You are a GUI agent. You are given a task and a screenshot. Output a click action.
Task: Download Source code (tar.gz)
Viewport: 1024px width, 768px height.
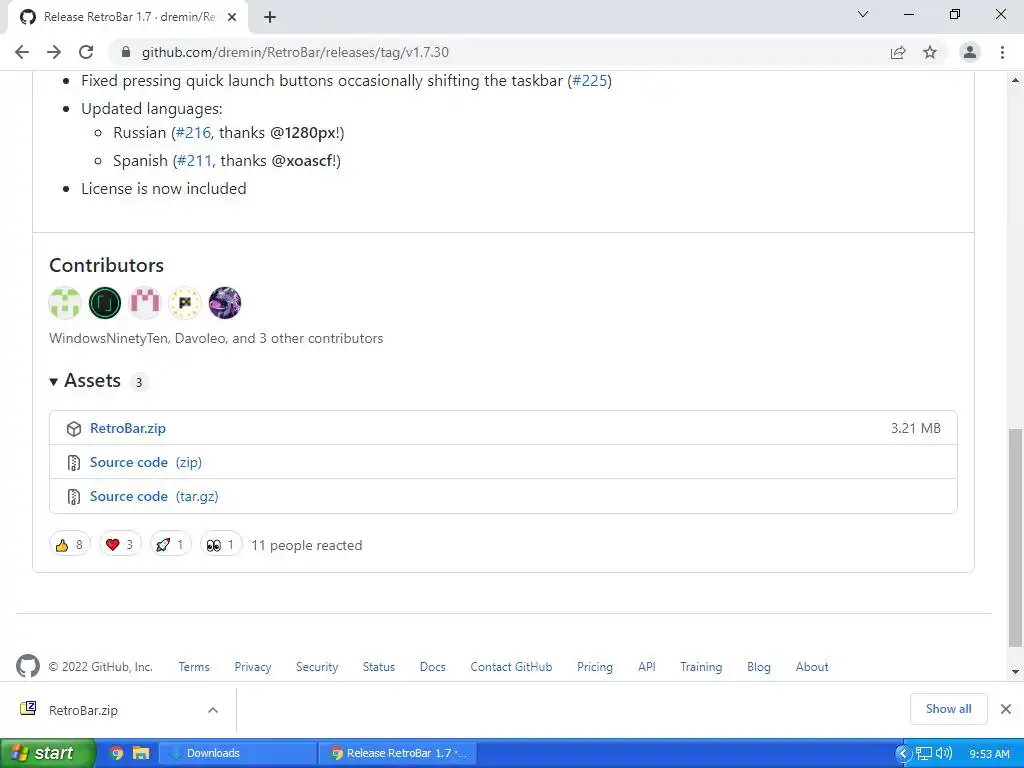[x=154, y=496]
